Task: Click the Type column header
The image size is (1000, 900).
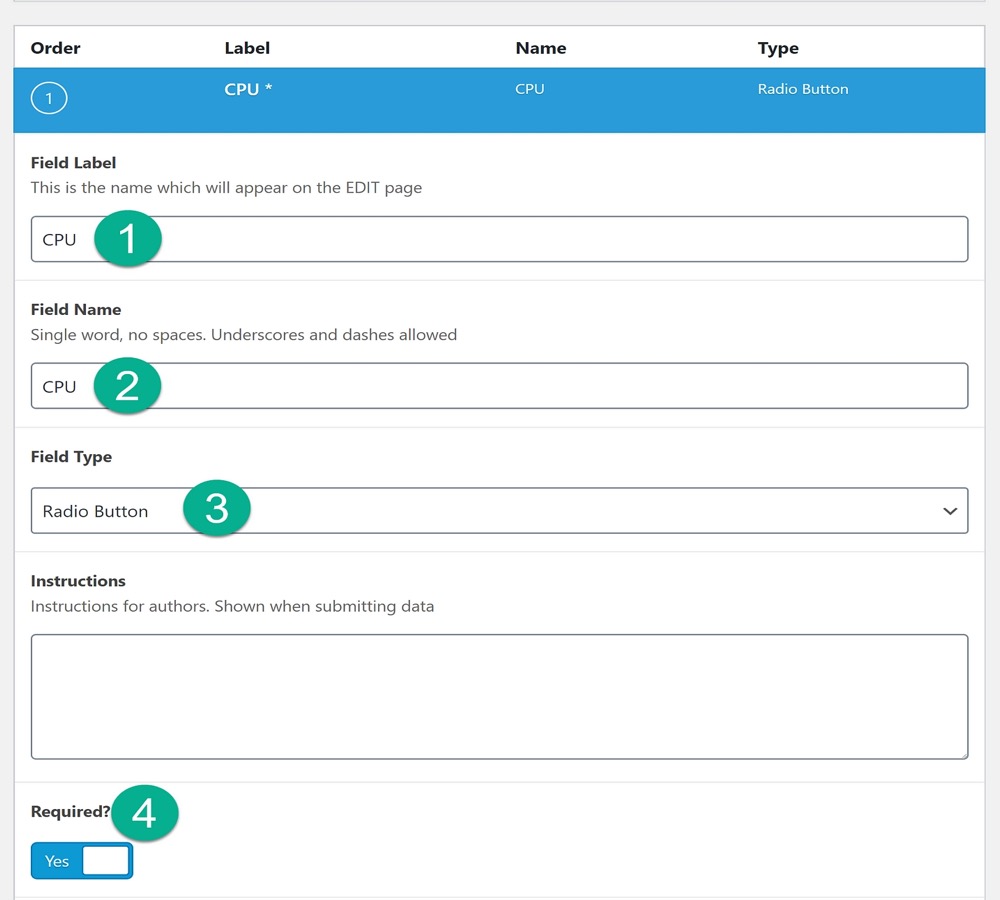Action: 778,48
